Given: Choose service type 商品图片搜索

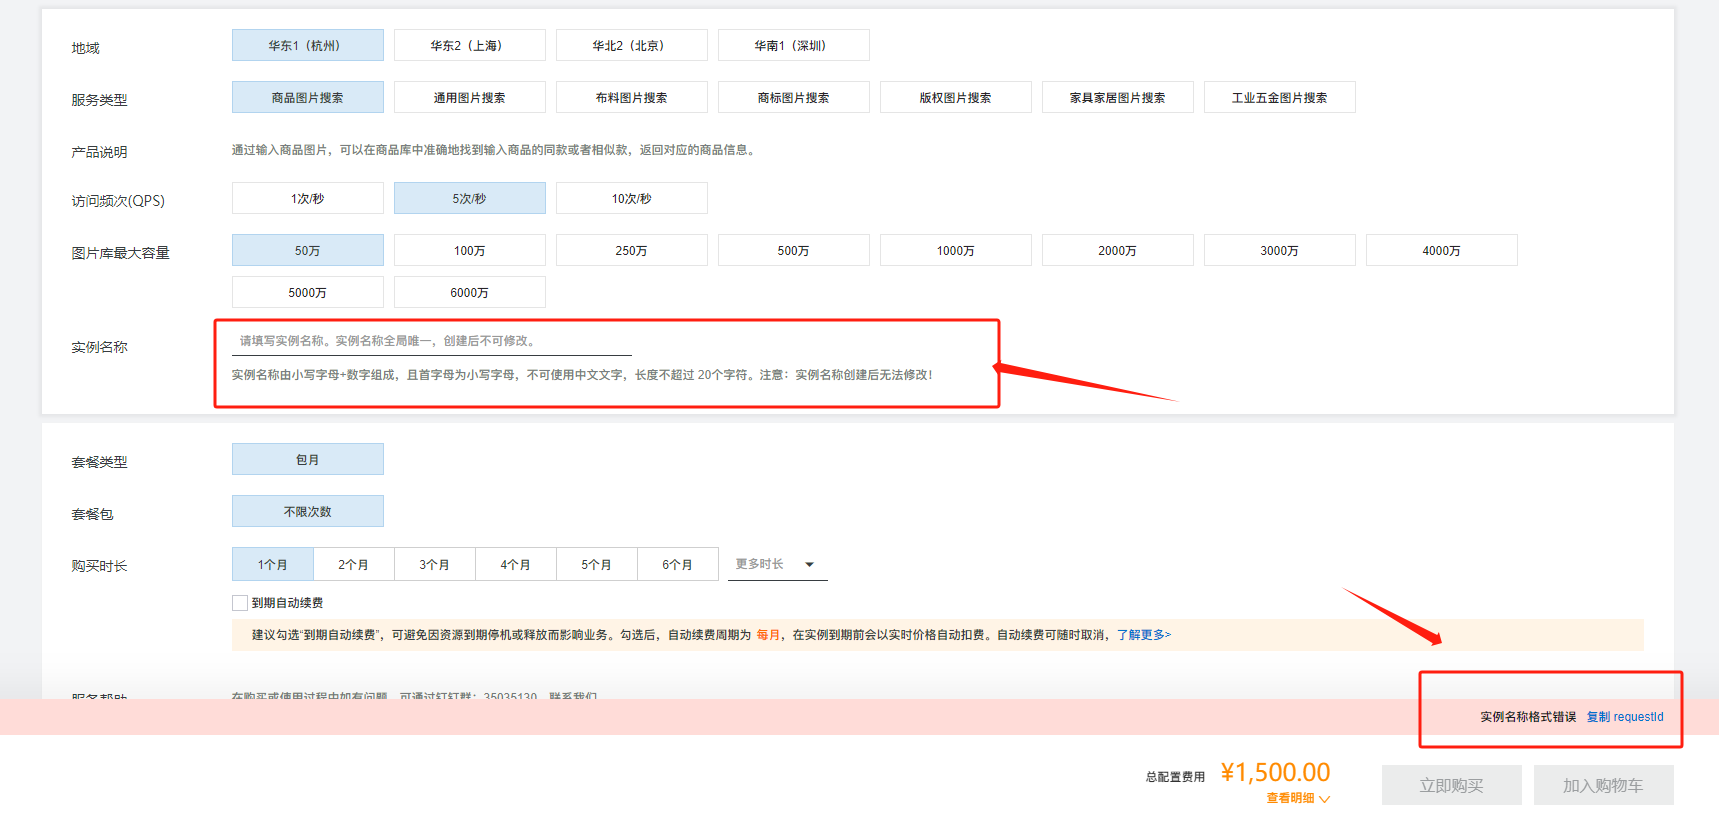Looking at the screenshot, I should click(x=308, y=97).
